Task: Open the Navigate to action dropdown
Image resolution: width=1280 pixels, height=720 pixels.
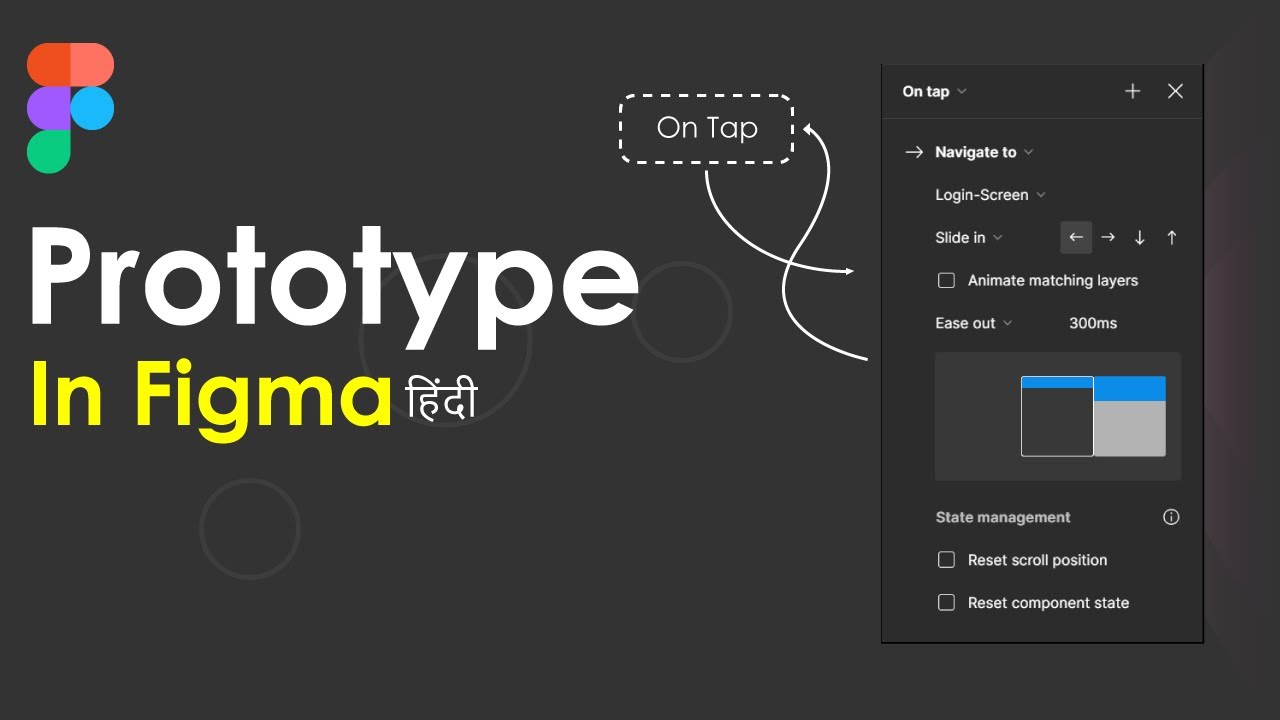Action: (984, 152)
